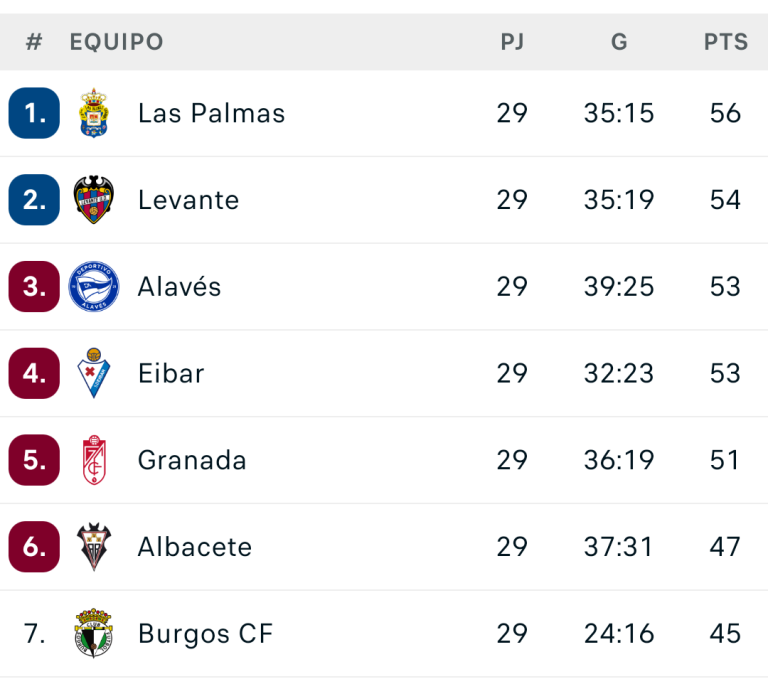This screenshot has height=684, width=768.
Task: Click the EQUIPO column header
Action: (117, 42)
